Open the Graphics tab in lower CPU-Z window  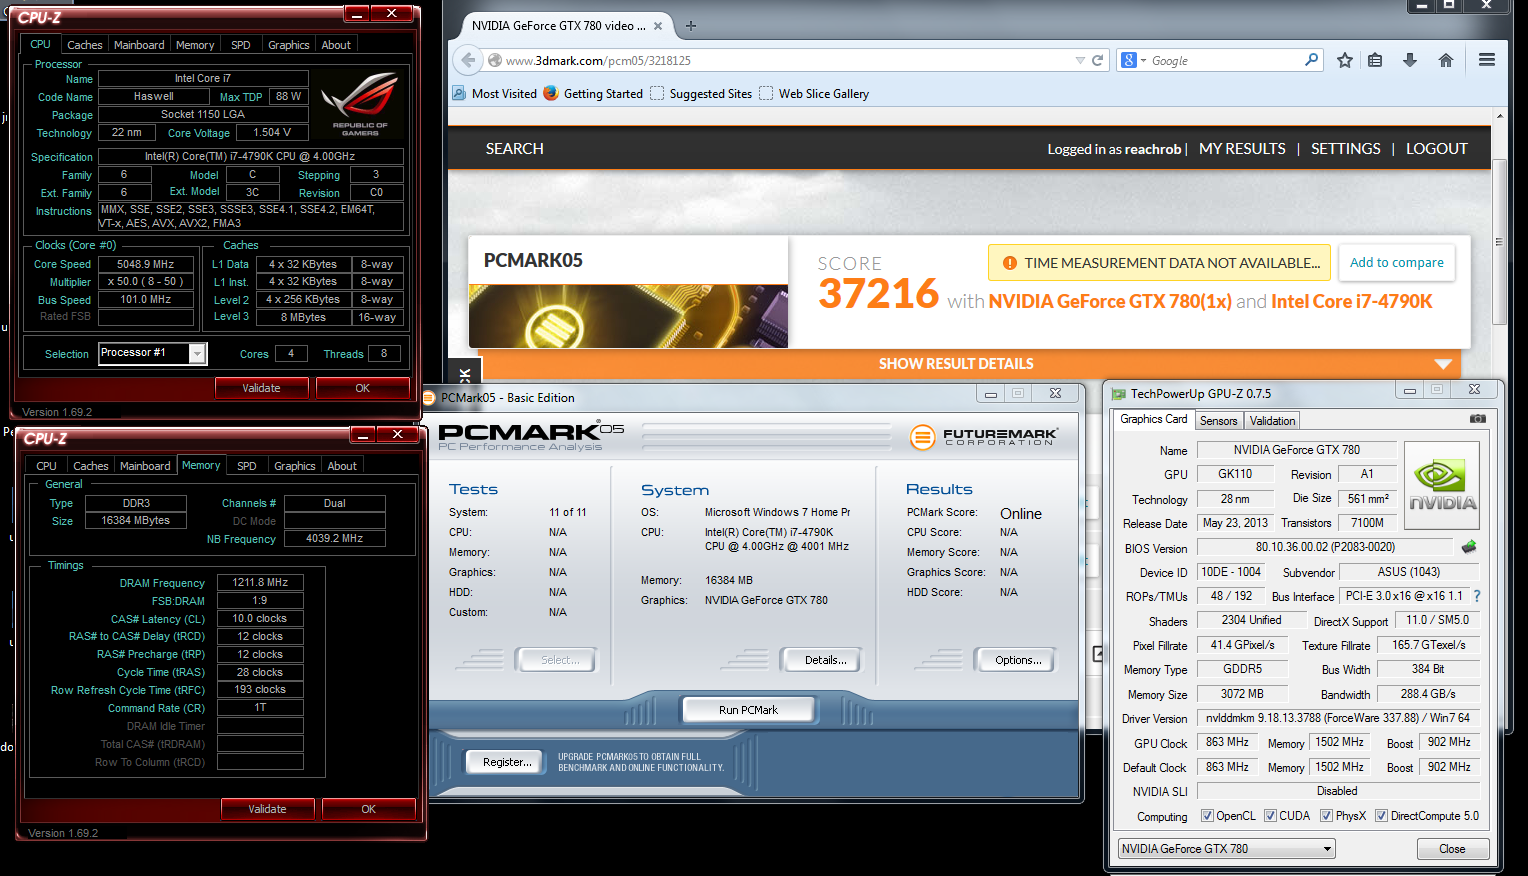(295, 466)
